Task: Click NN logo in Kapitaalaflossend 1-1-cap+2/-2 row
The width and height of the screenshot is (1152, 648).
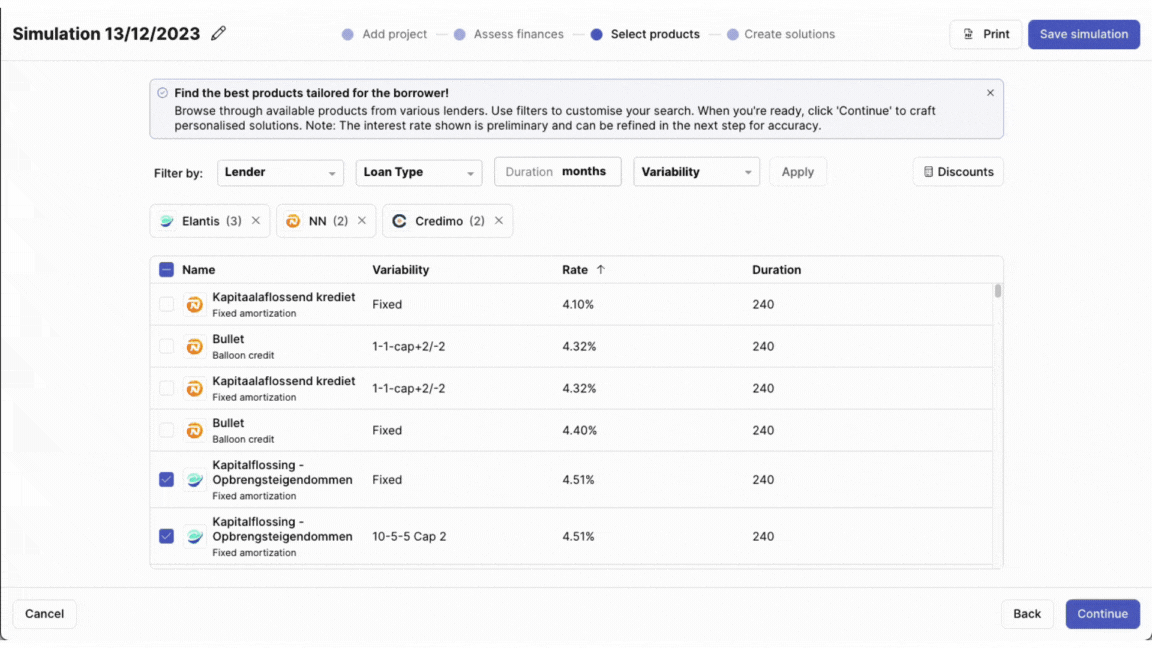Action: (x=194, y=388)
